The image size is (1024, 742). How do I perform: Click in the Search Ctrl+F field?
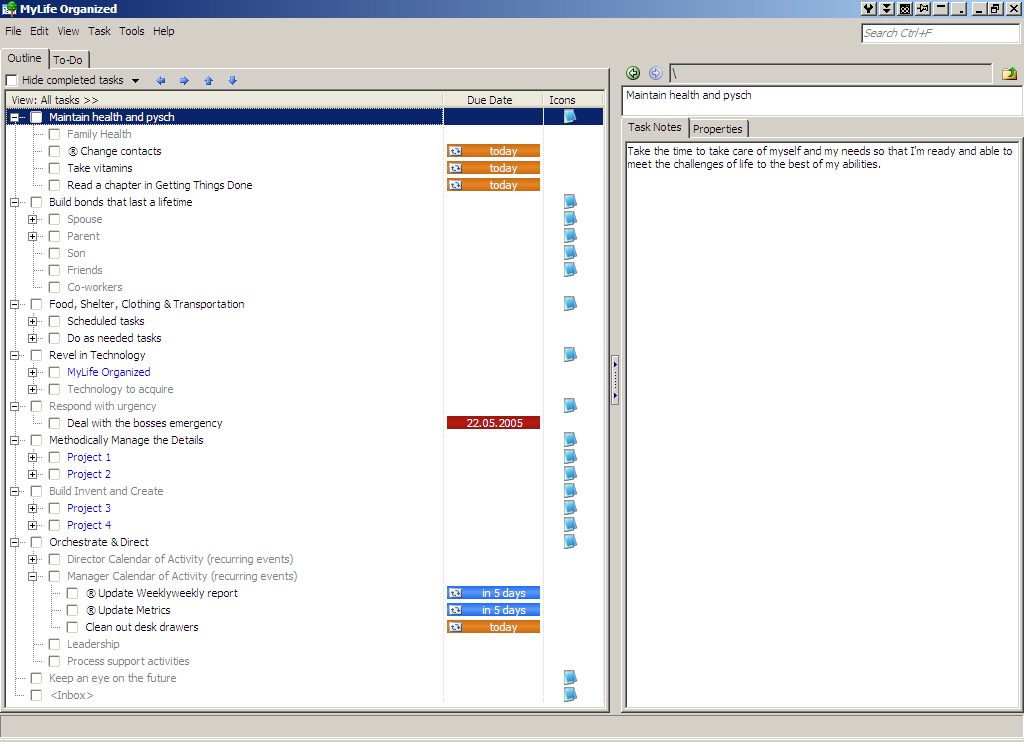tap(940, 33)
